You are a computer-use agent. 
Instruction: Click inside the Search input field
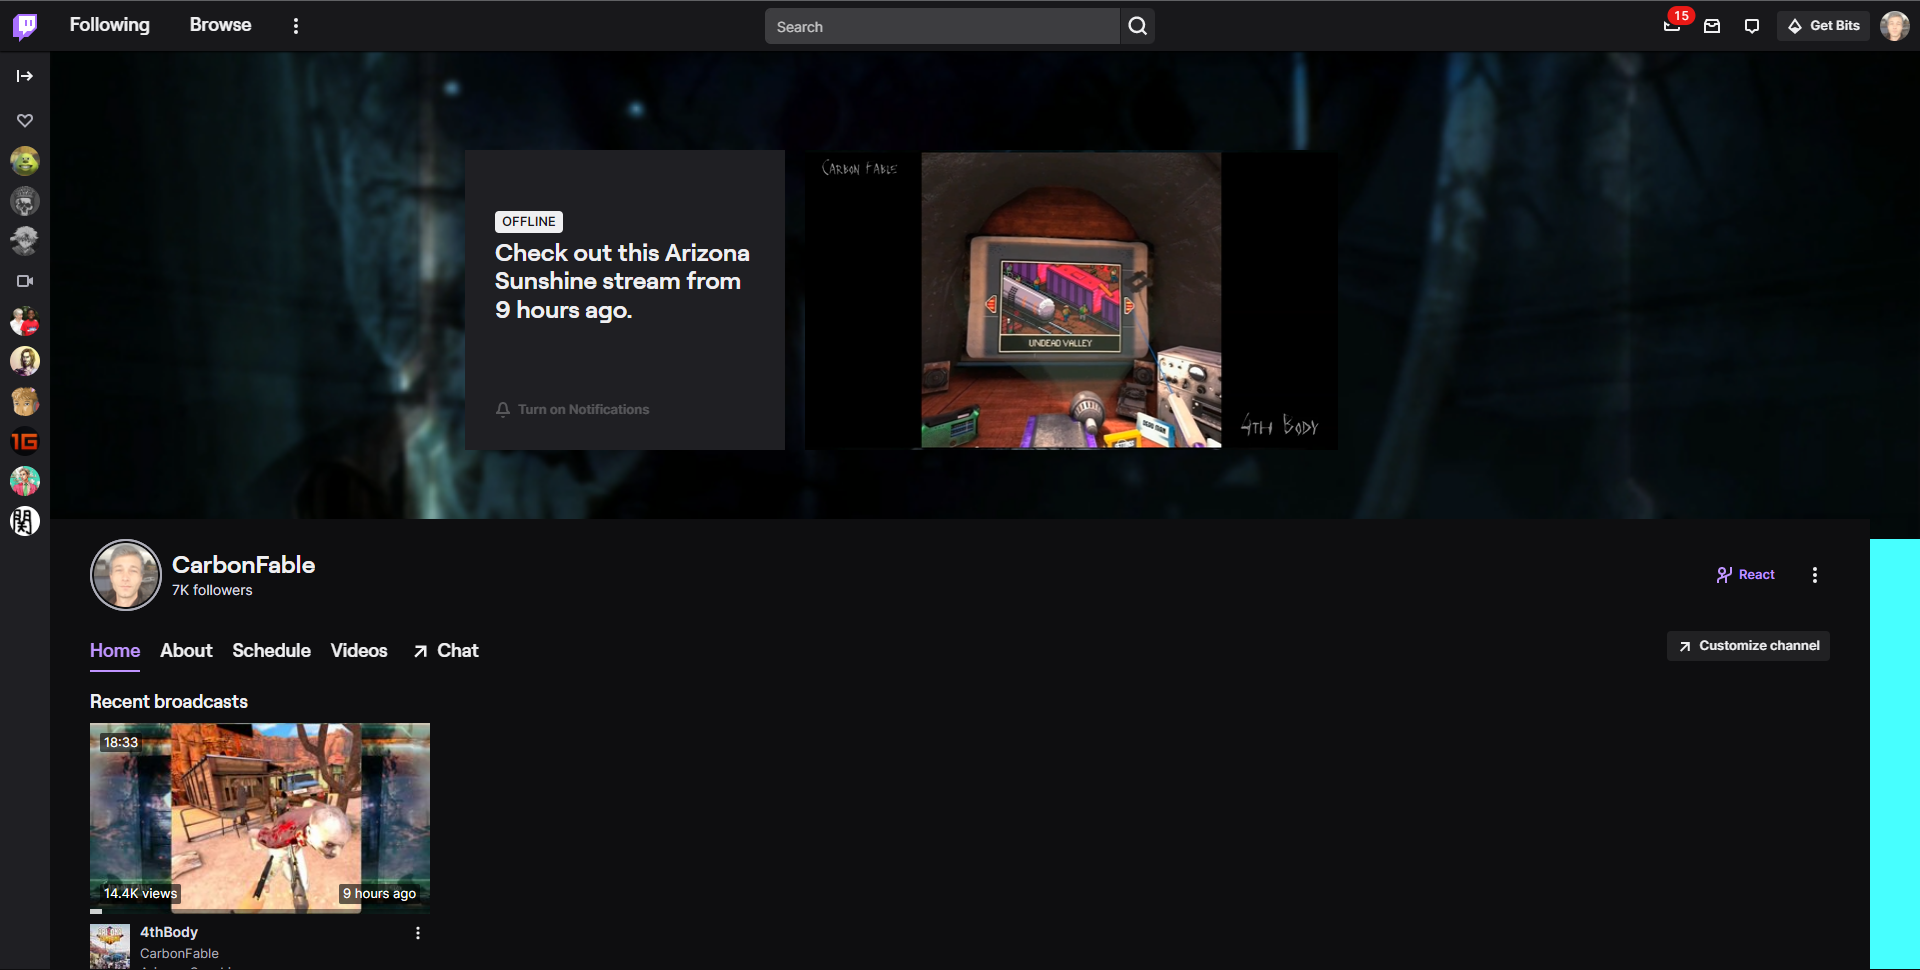tap(940, 27)
